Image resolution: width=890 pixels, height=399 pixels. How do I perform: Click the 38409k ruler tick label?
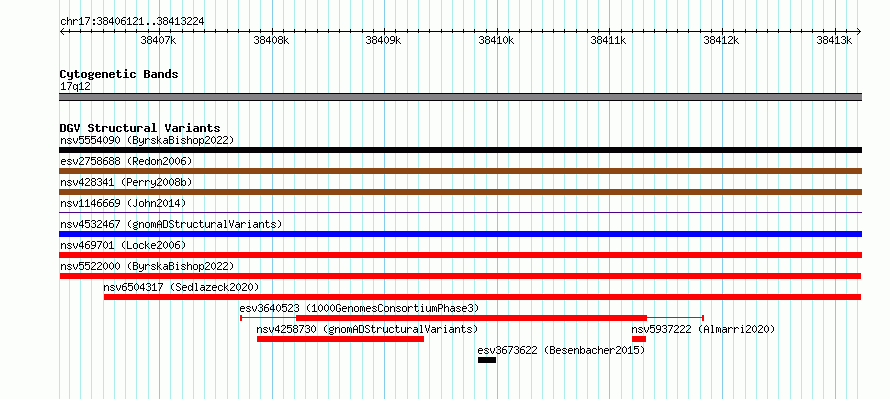pyautogui.click(x=384, y=41)
